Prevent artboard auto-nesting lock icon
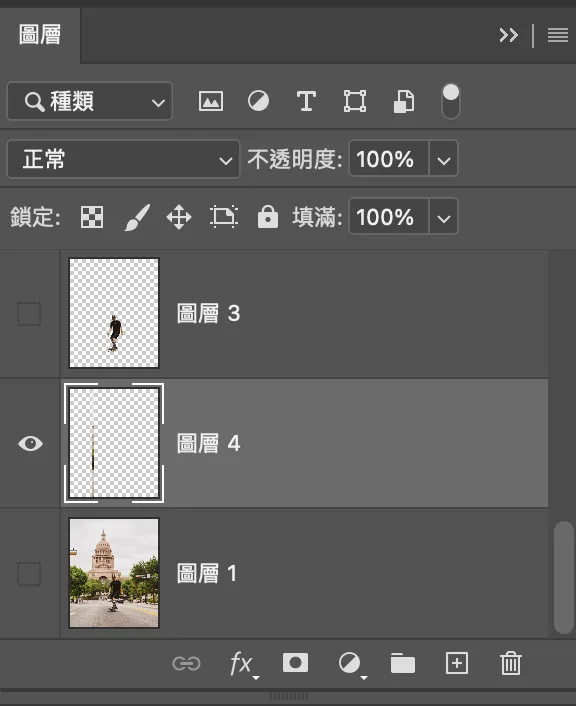Image resolution: width=576 pixels, height=706 pixels. pos(224,217)
